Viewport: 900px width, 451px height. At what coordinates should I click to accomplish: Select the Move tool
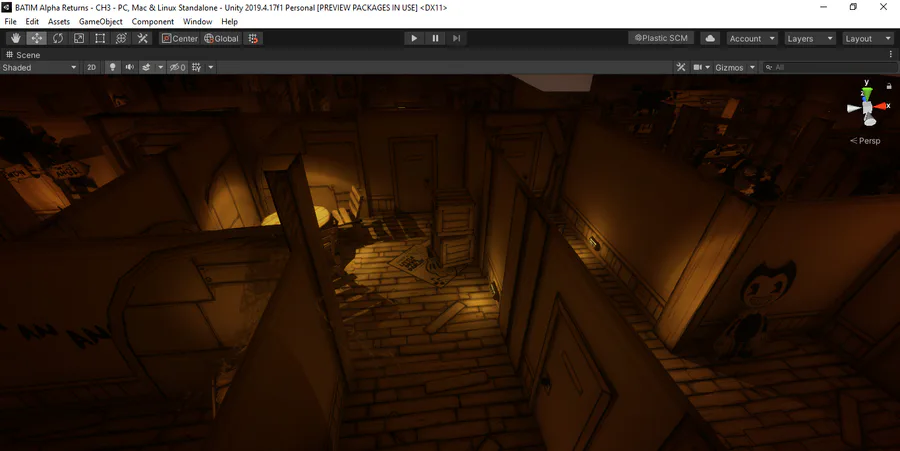37,38
